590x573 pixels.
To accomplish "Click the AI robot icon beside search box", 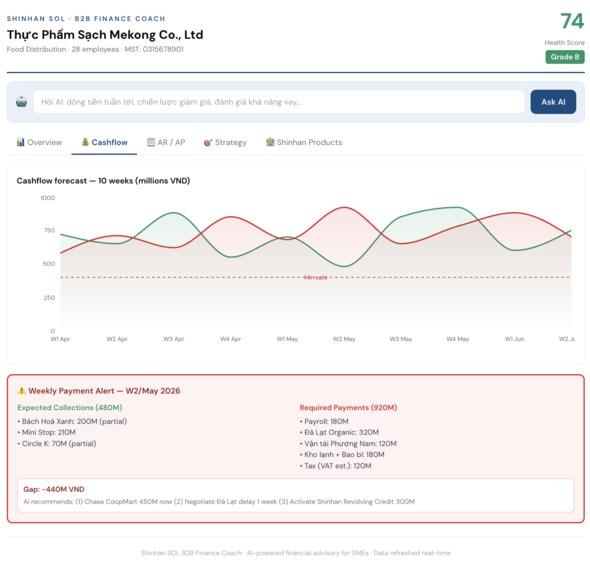I will pos(21,102).
